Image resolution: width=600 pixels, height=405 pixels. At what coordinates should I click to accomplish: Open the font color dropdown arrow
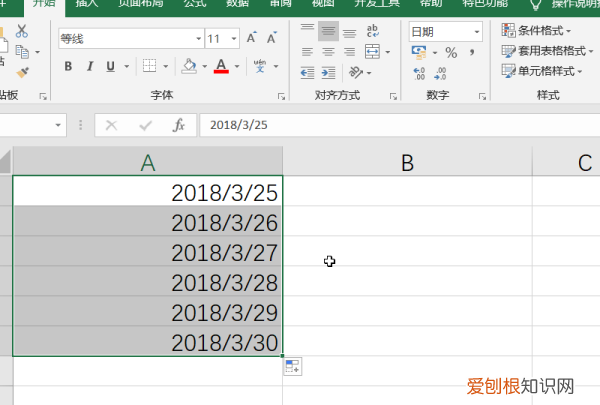pyautogui.click(x=237, y=66)
